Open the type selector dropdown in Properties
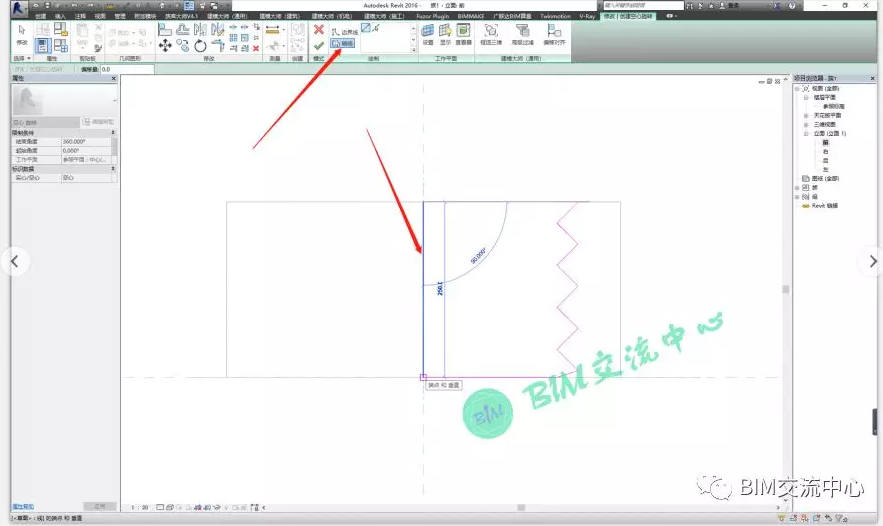Image resolution: width=883 pixels, height=526 pixels. point(114,101)
